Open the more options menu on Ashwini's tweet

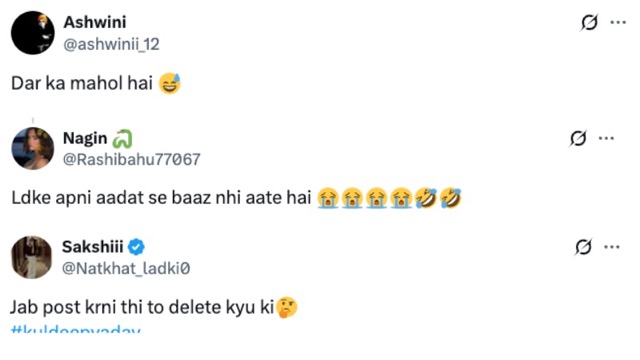pos(618,22)
